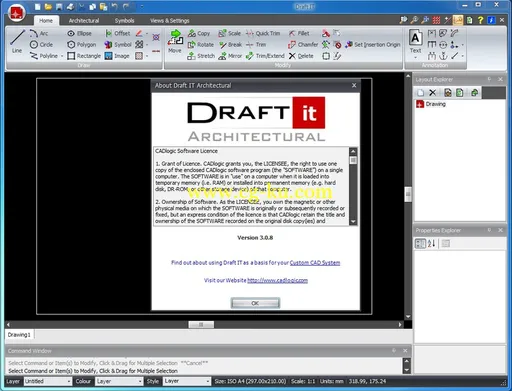This screenshot has width=512, height=391.
Task: Open the Custom CAD System link
Action: 315,263
